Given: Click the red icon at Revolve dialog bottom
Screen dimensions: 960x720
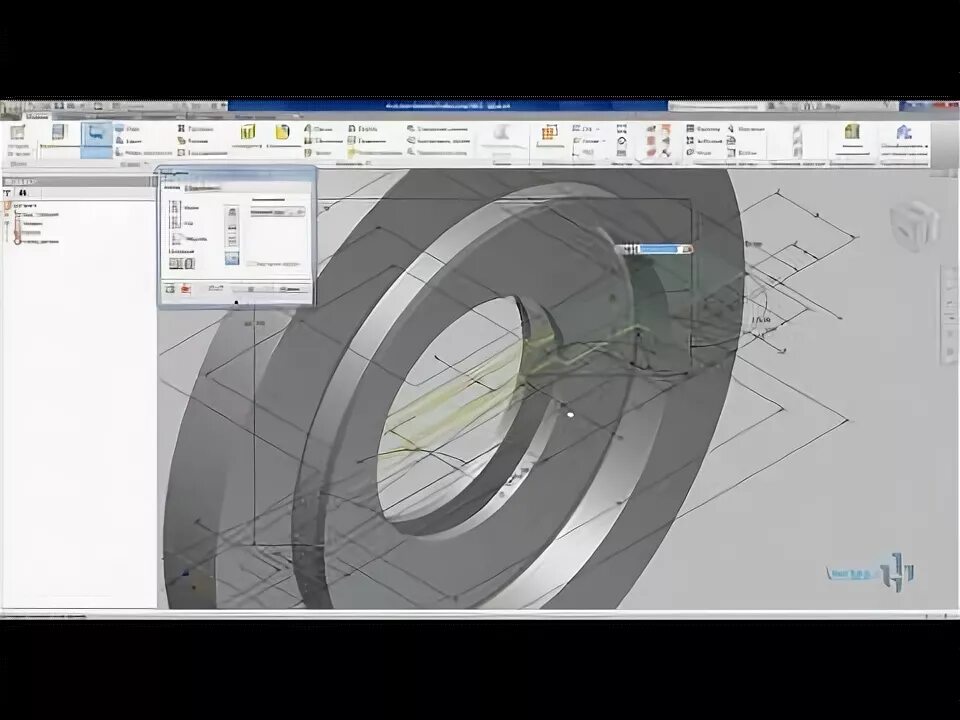Looking at the screenshot, I should point(186,288).
